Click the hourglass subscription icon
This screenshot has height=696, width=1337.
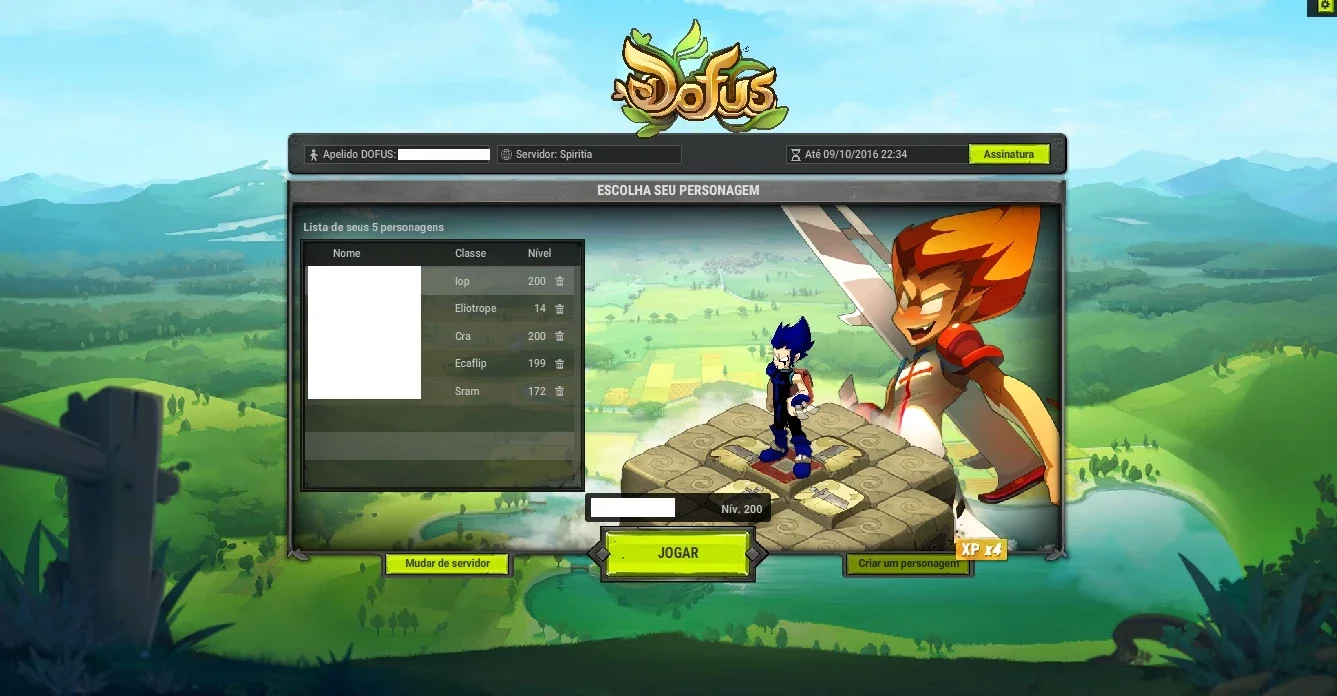point(796,155)
